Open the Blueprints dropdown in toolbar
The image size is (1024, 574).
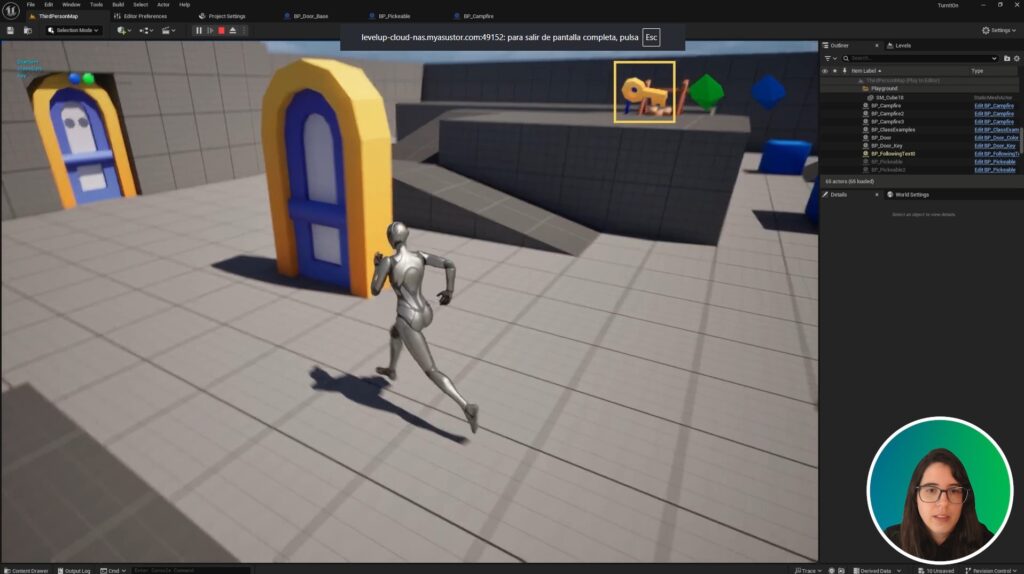pos(146,31)
